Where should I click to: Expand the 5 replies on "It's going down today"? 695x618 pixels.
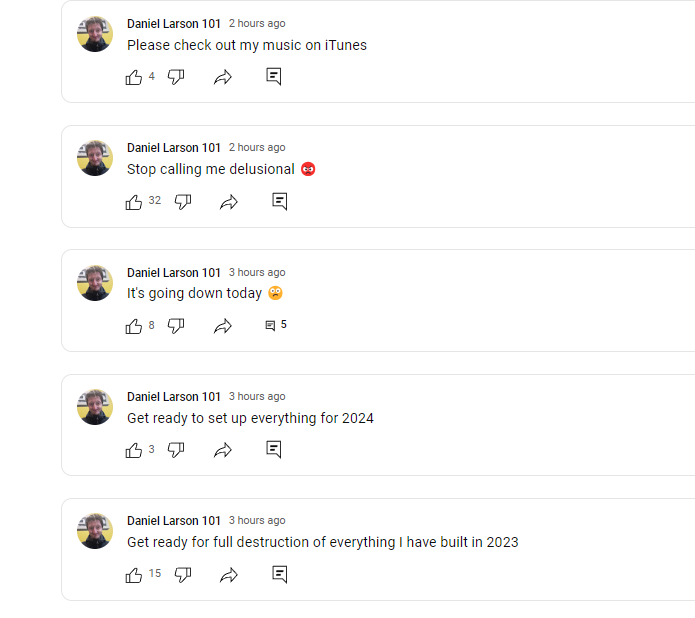[275, 325]
